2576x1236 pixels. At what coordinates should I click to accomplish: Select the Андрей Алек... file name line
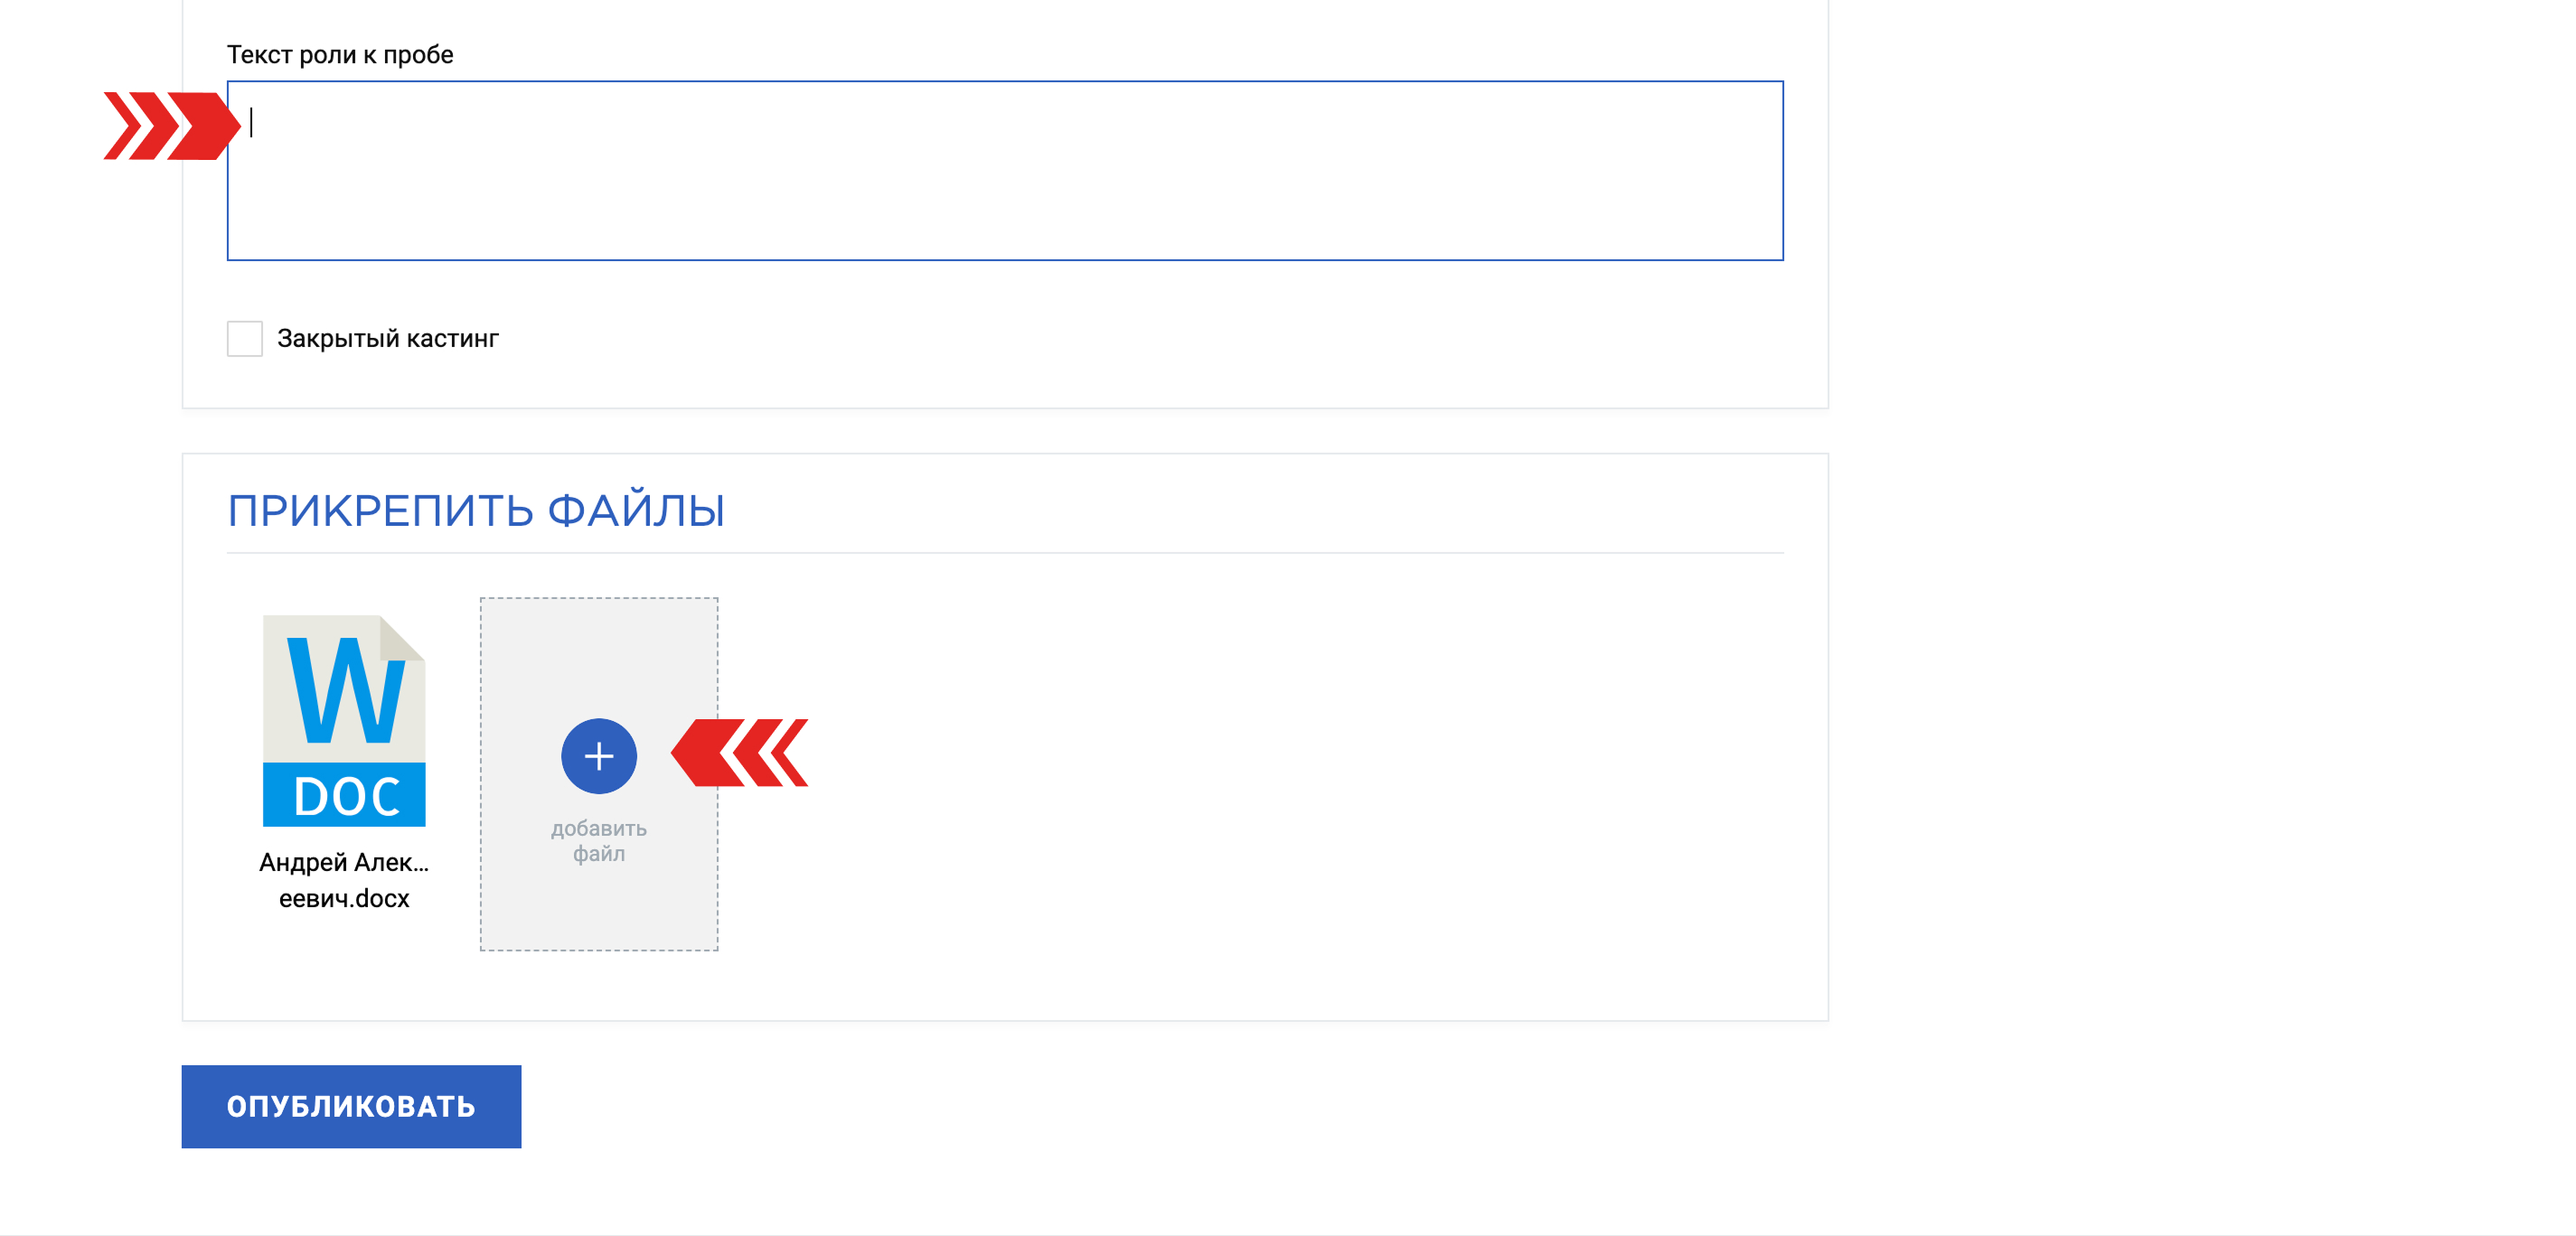tap(344, 862)
